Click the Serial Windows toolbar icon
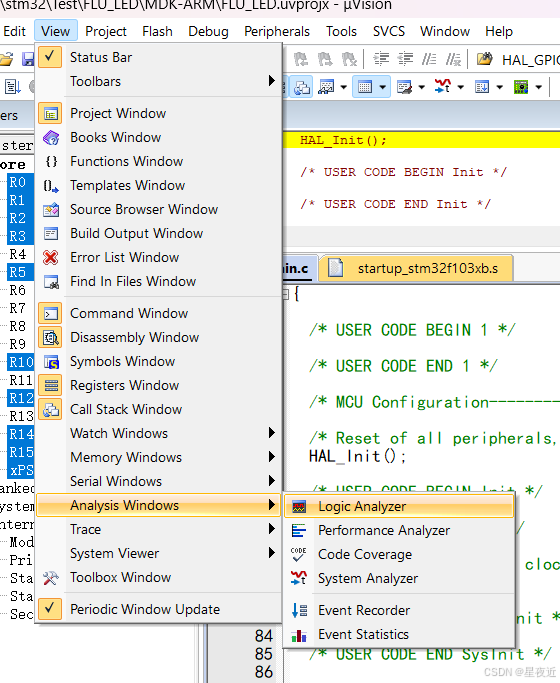The height and width of the screenshot is (683, 560). click(404, 87)
